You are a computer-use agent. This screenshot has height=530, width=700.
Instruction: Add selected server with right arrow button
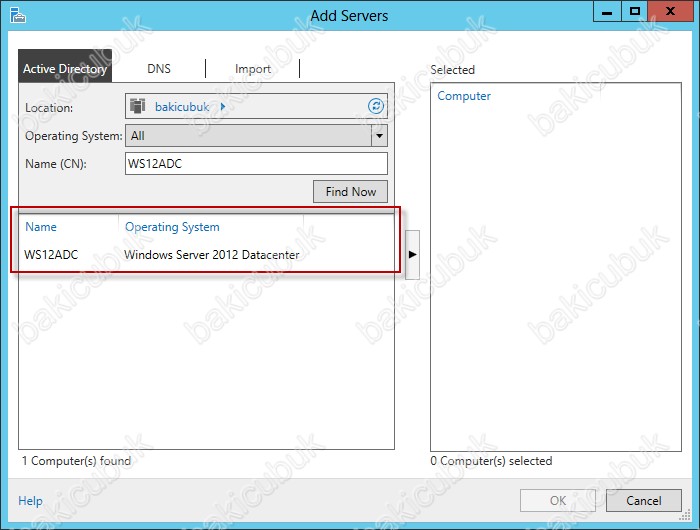412,255
